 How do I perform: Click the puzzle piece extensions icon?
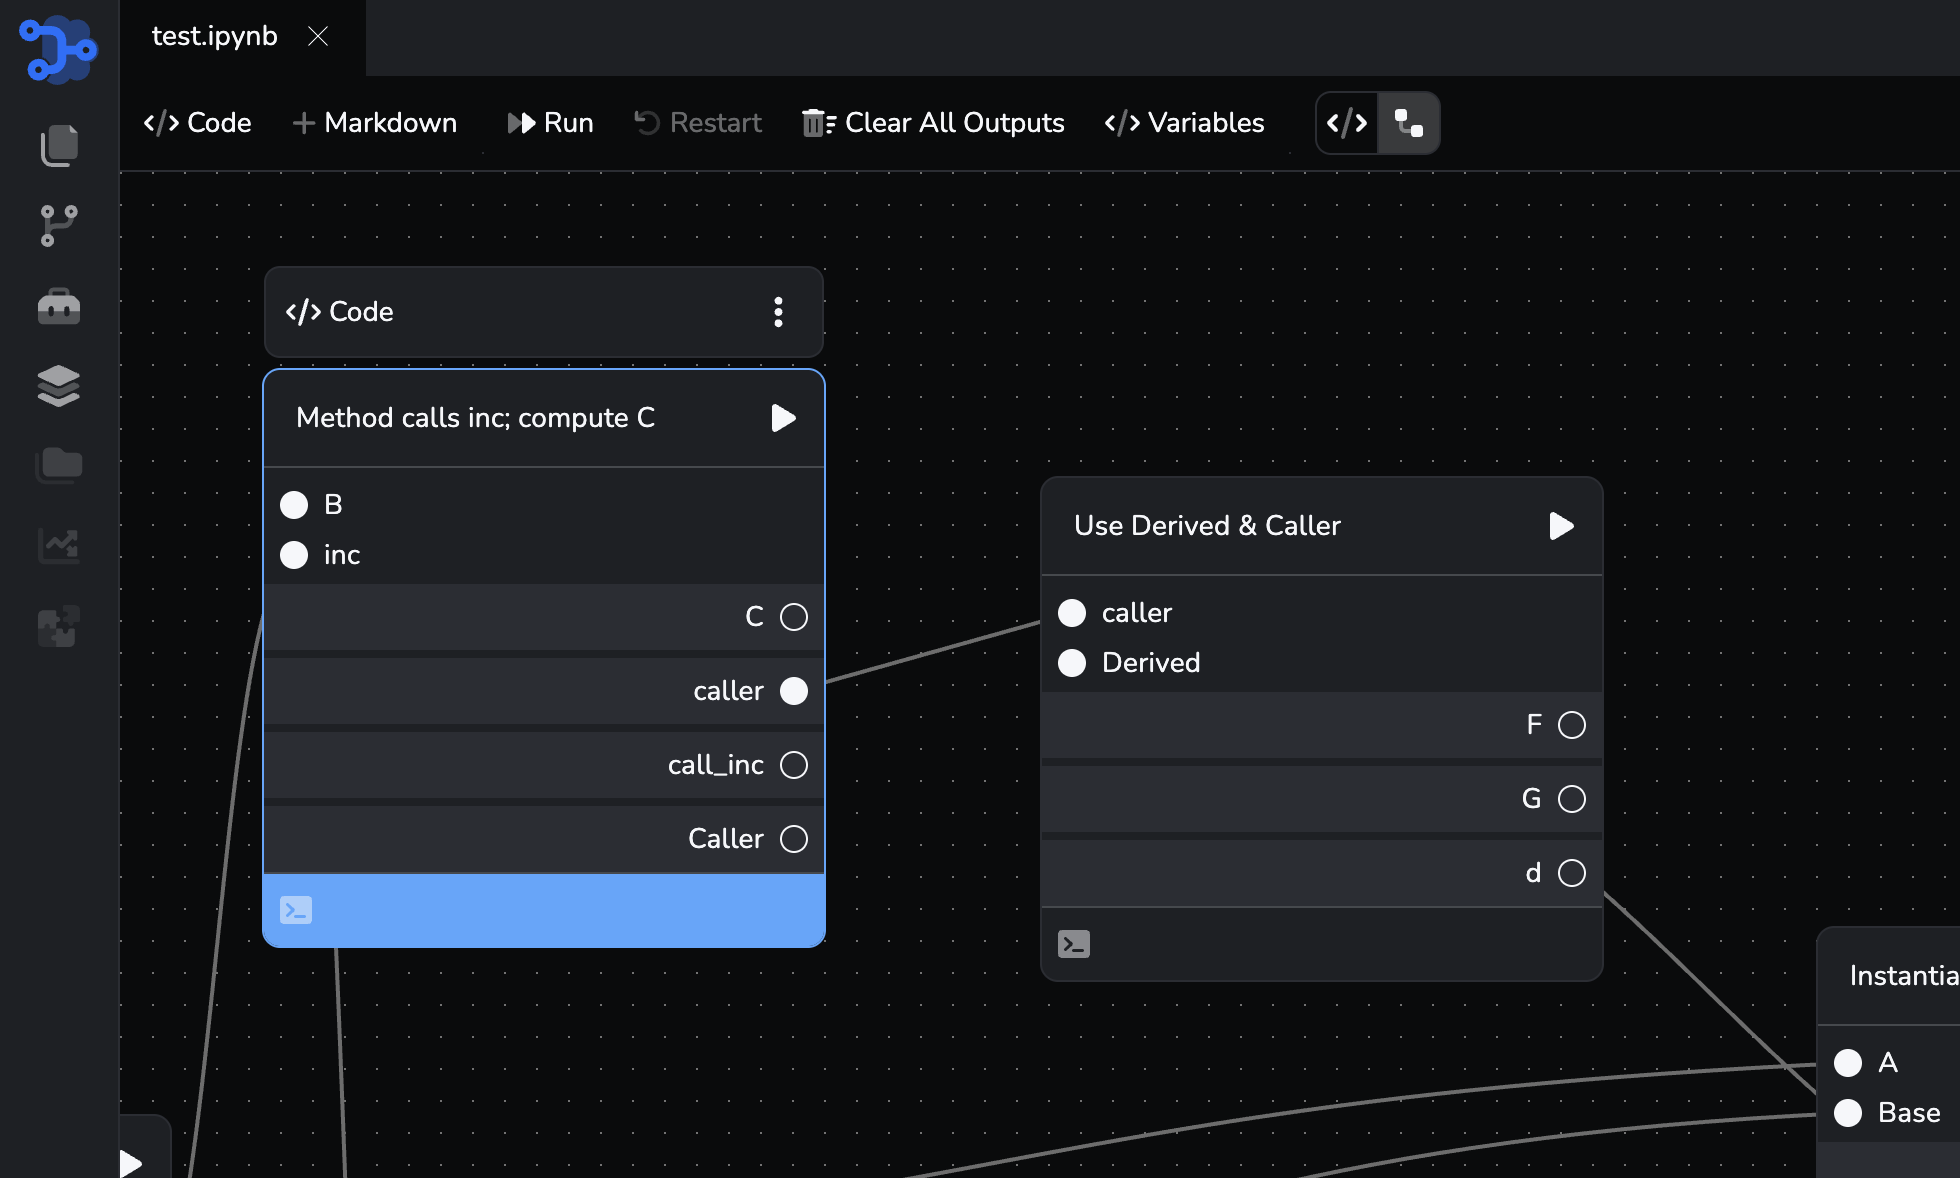pyautogui.click(x=59, y=626)
